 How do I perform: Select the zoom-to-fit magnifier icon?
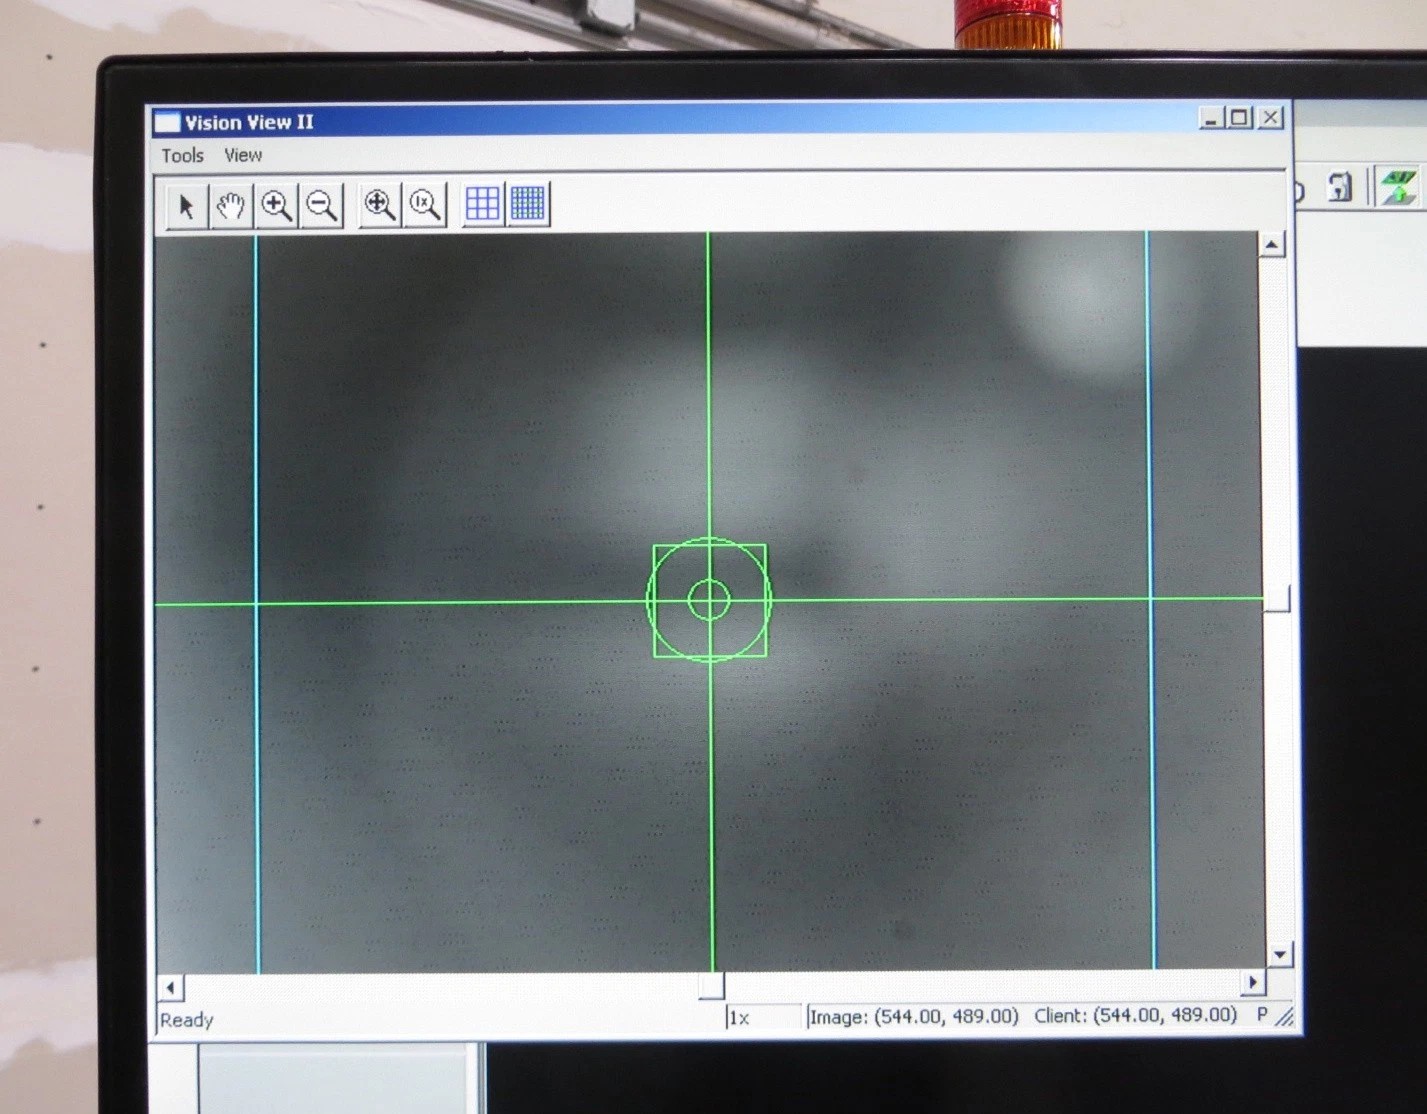coord(380,205)
